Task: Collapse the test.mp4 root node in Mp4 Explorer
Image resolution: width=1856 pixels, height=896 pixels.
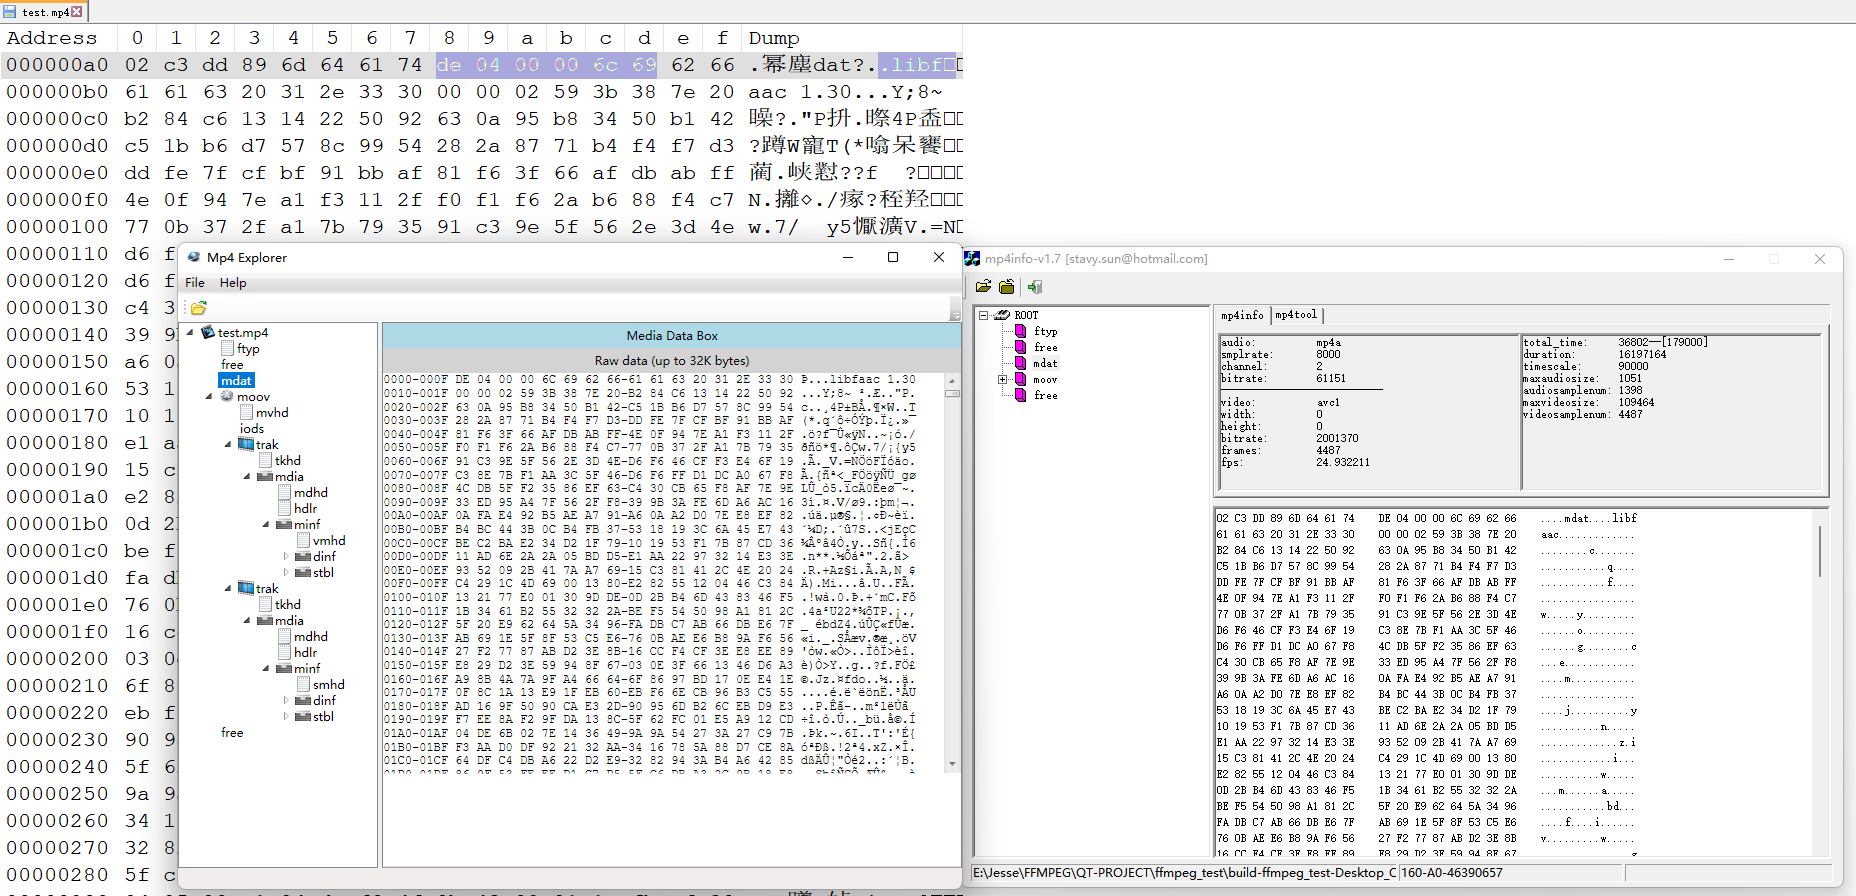Action: click(192, 332)
